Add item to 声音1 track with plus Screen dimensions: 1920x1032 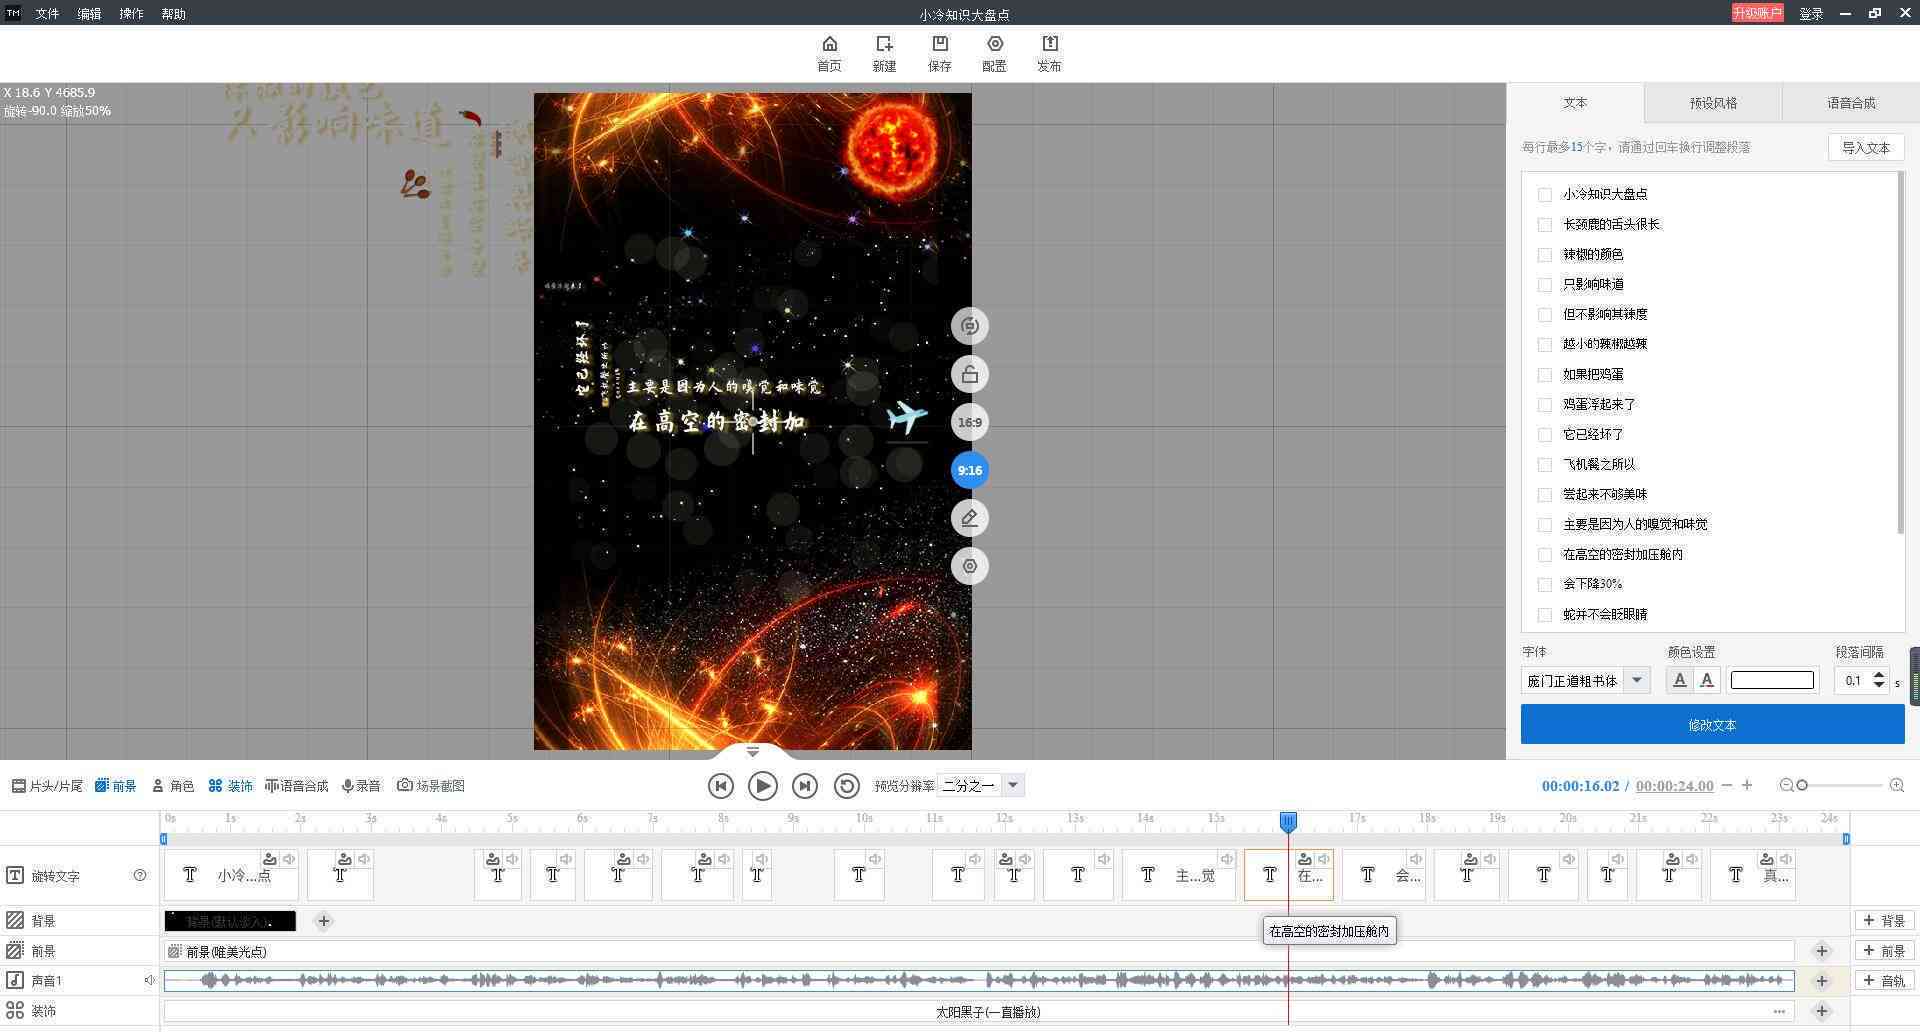(x=1821, y=981)
